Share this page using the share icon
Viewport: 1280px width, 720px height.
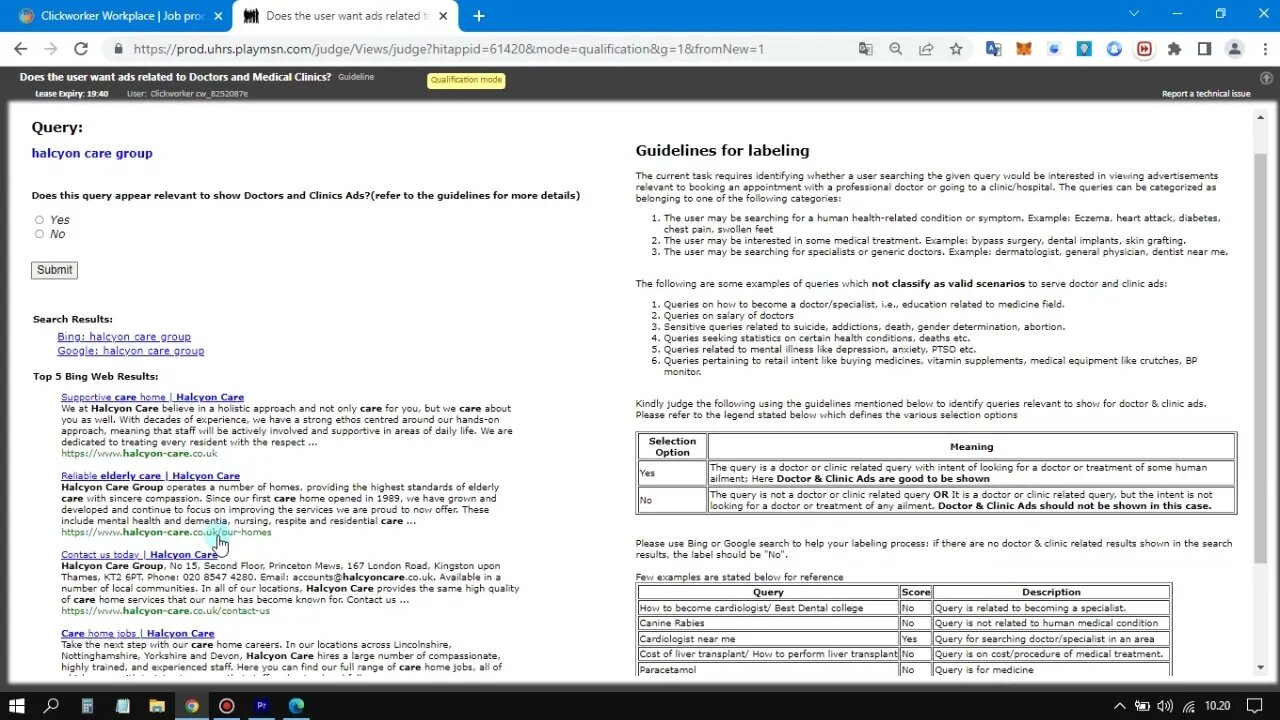coord(926,48)
